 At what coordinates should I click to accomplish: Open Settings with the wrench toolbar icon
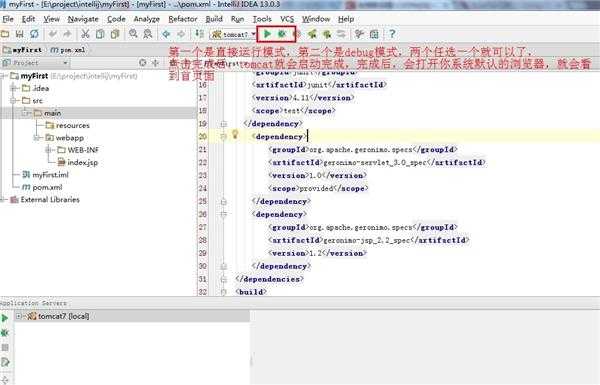tap(359, 34)
